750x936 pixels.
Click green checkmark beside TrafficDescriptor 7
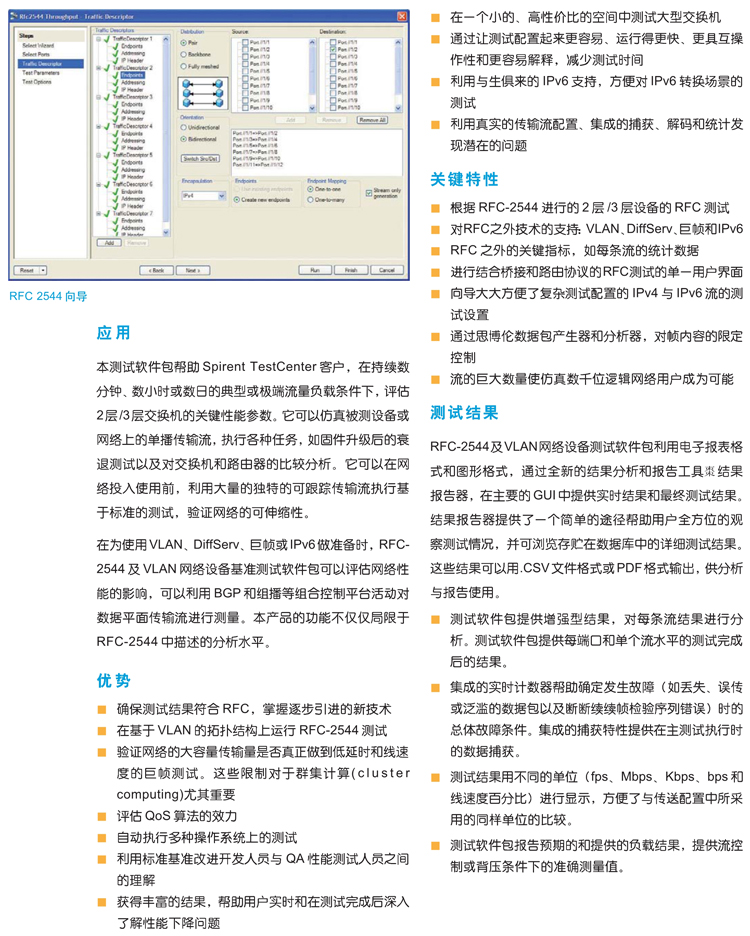pyautogui.click(x=104, y=213)
